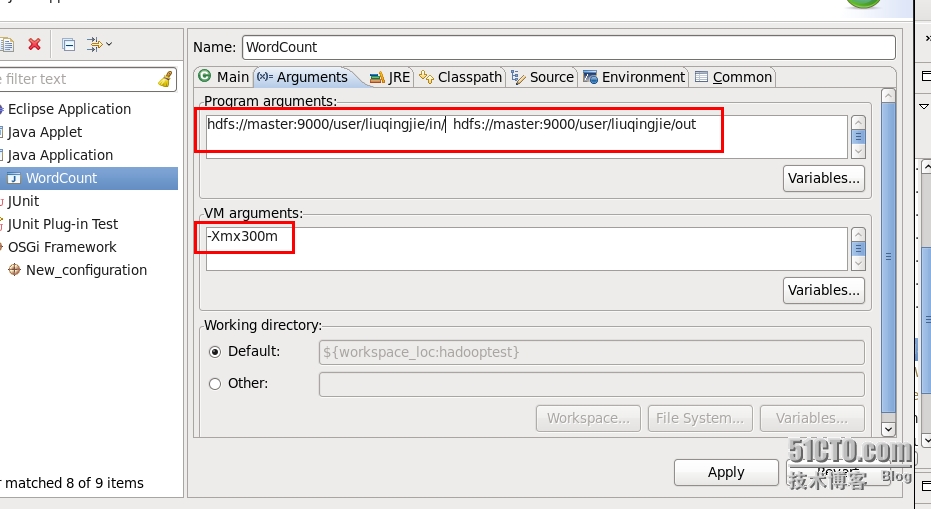Click the File System... button
The image size is (931, 509).
[x=700, y=419]
